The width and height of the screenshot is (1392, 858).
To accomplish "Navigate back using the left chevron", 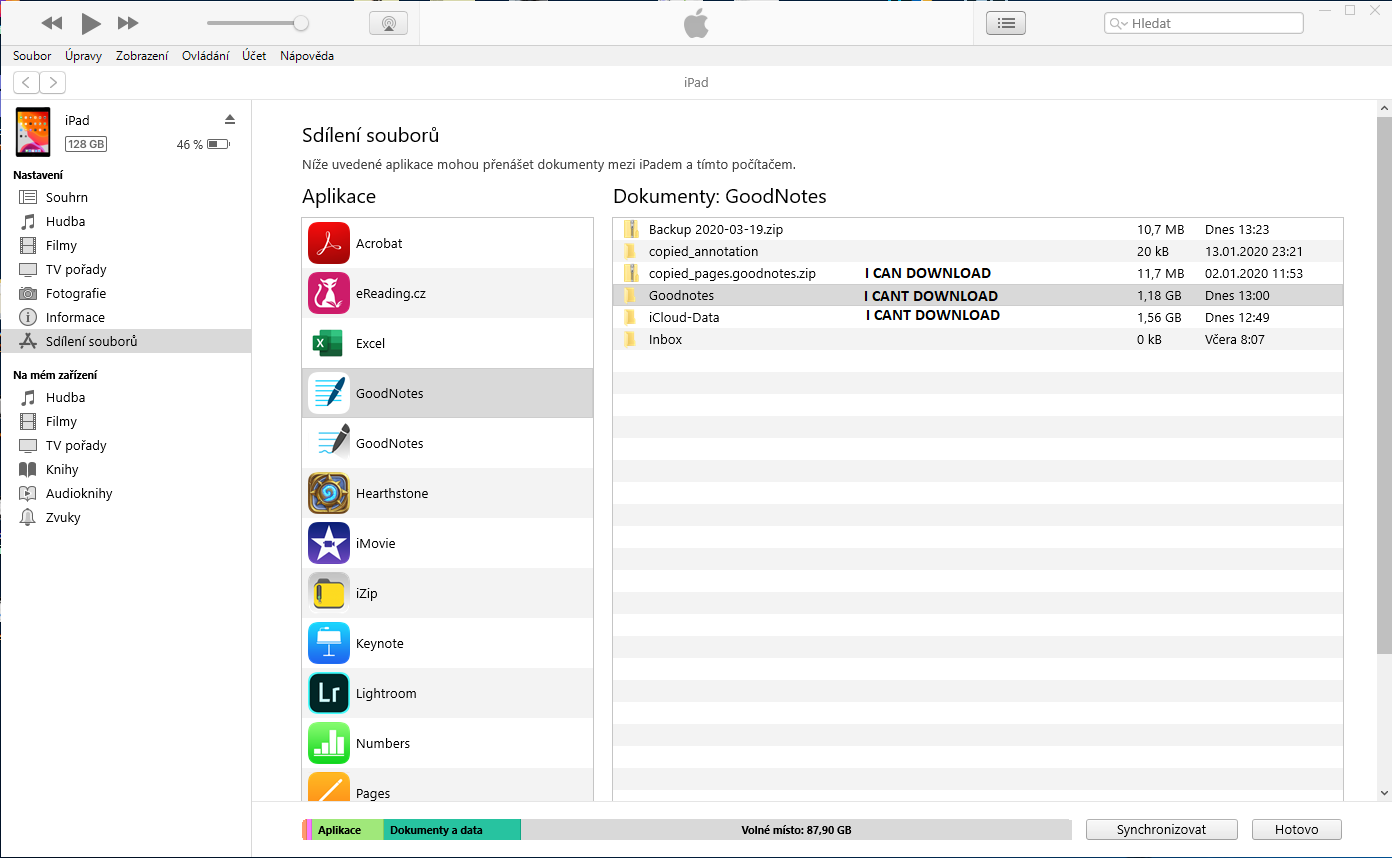I will click(25, 82).
